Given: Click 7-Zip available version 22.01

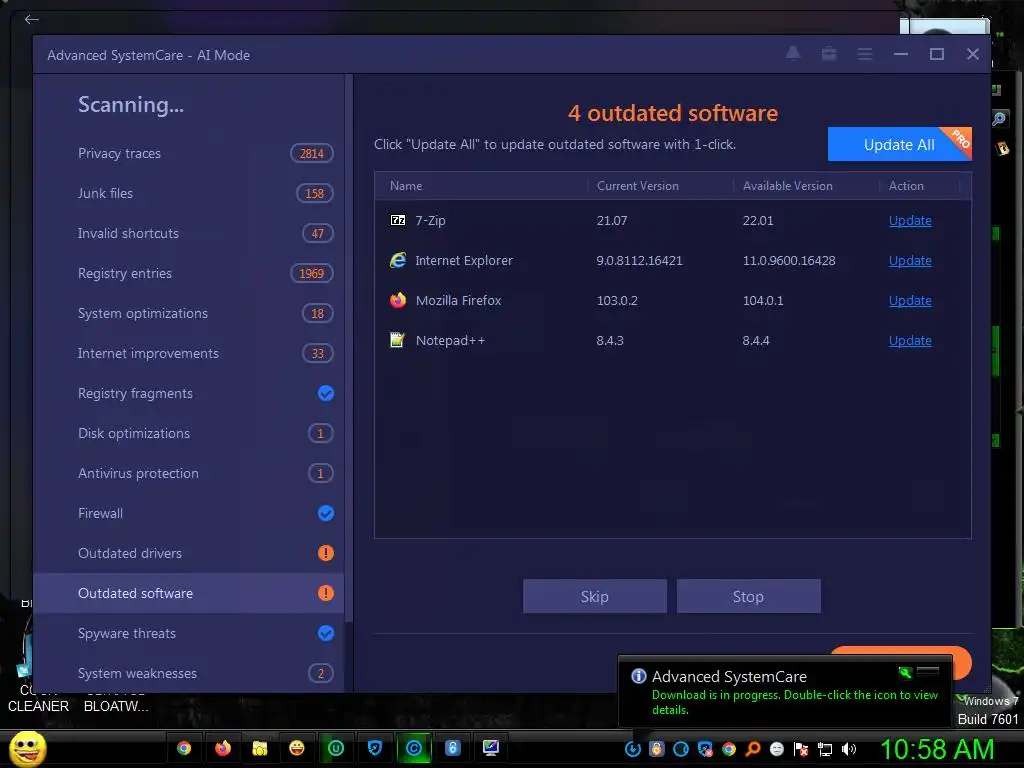Looking at the screenshot, I should click(x=758, y=221).
